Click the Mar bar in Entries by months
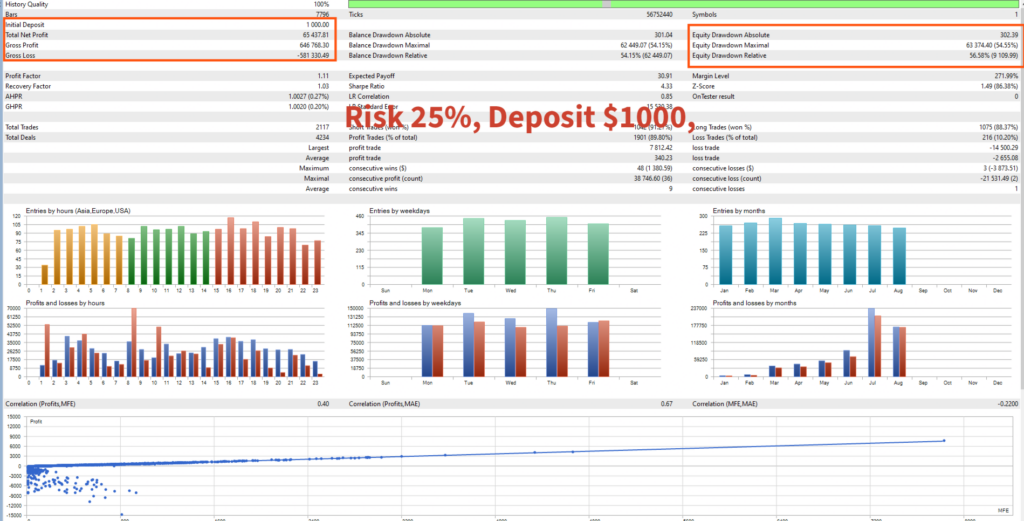Image resolution: width=1024 pixels, height=521 pixels. [775, 251]
